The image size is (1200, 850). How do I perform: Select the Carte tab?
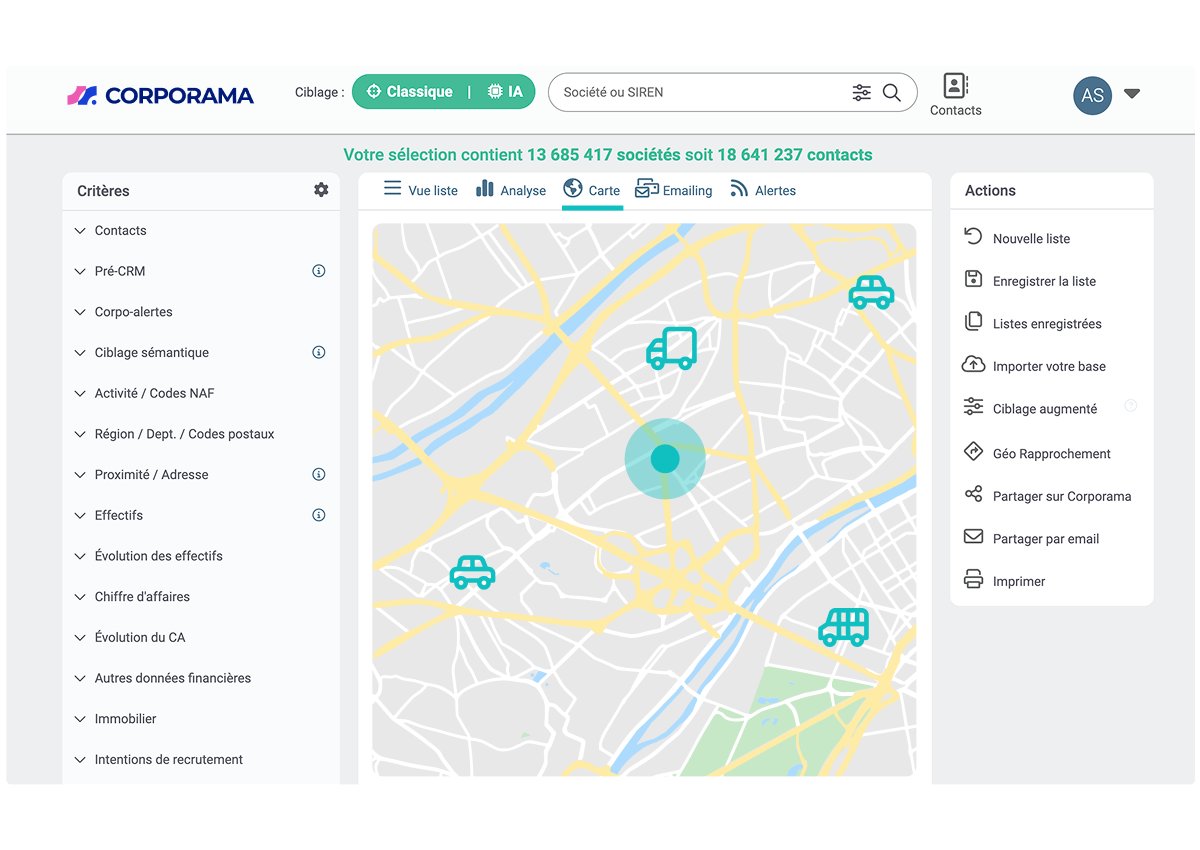(x=592, y=190)
